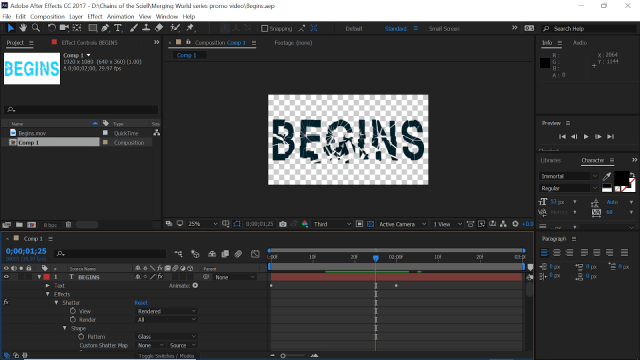Open the Immortal font family dropdown
The width and height of the screenshot is (640, 360).
tap(569, 176)
